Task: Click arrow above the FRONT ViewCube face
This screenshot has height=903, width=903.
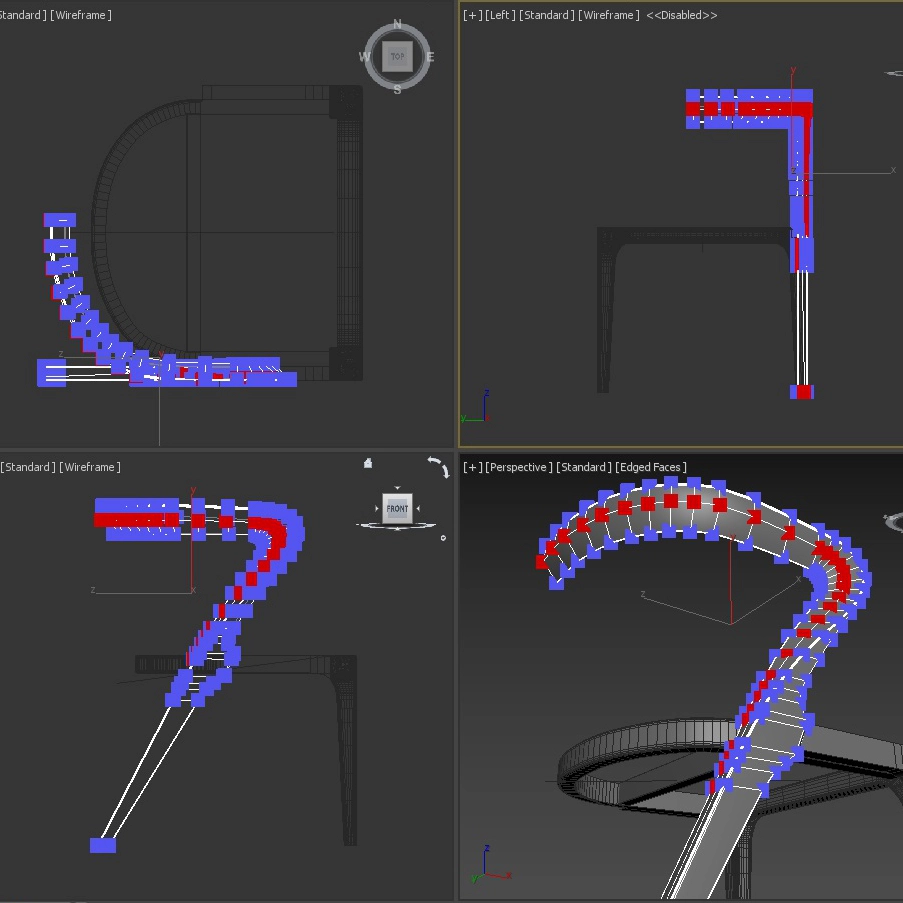Action: [x=397, y=488]
